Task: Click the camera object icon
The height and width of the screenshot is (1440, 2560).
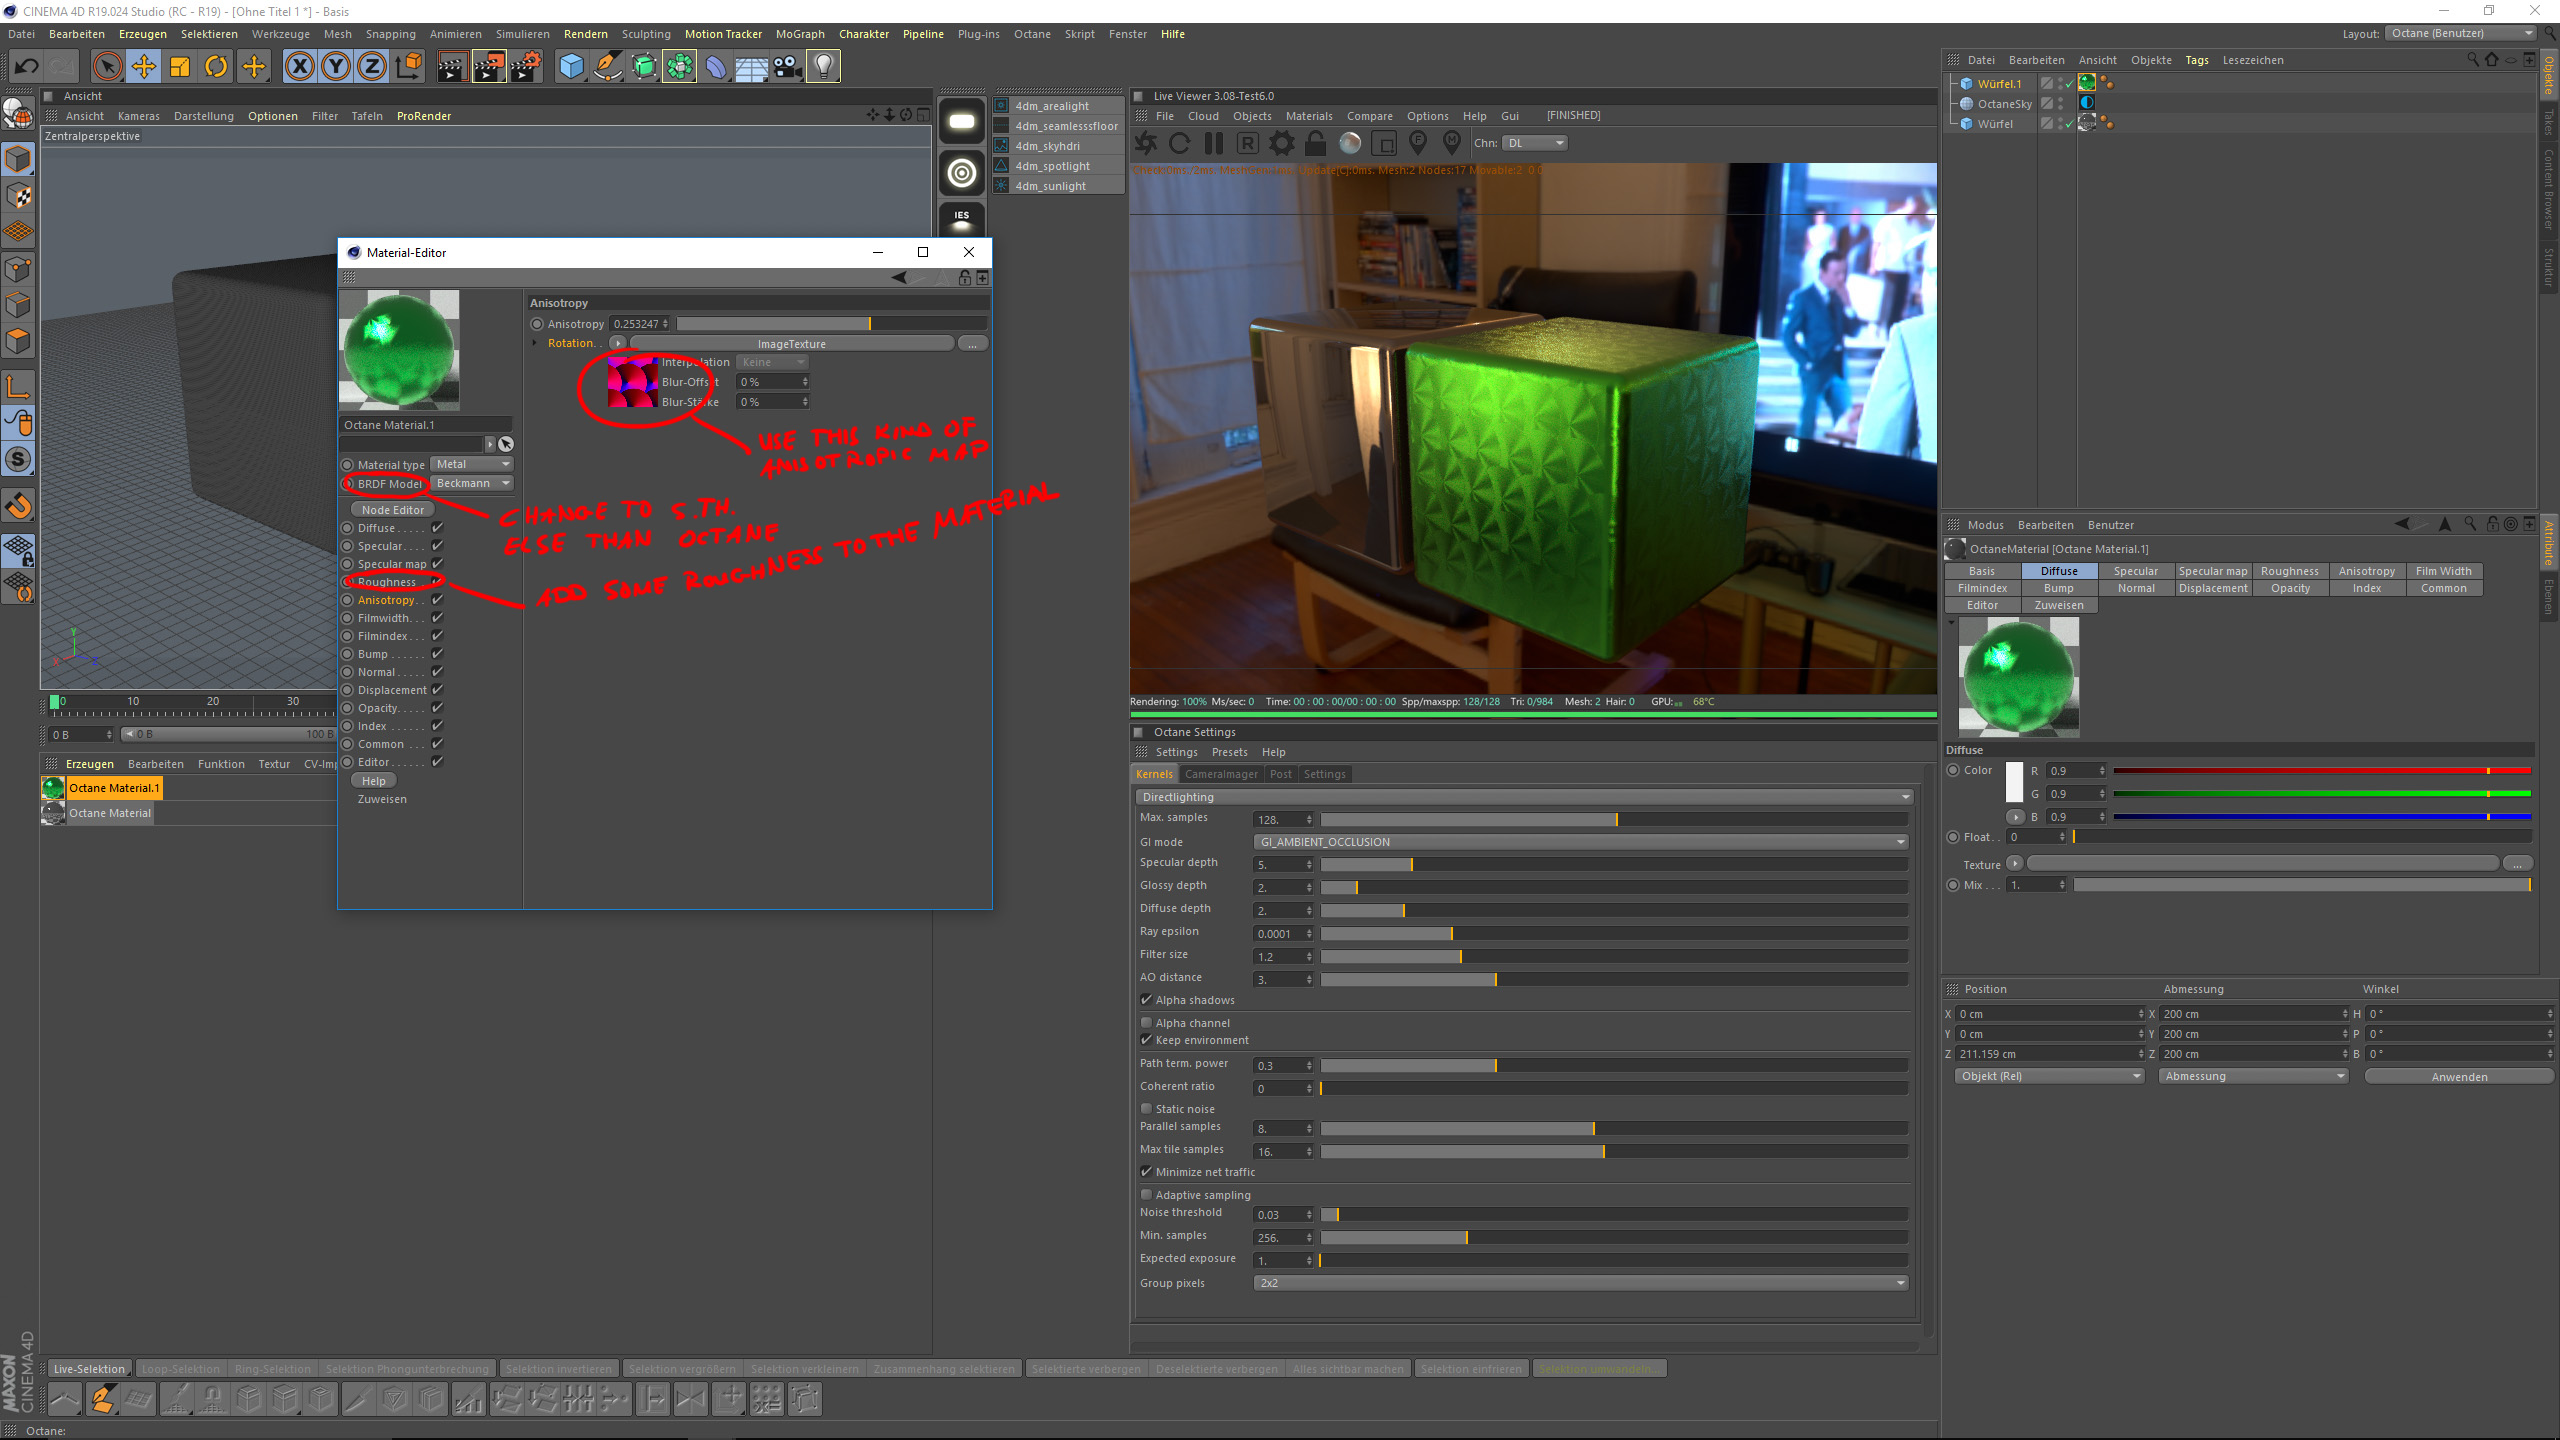Action: [787, 67]
